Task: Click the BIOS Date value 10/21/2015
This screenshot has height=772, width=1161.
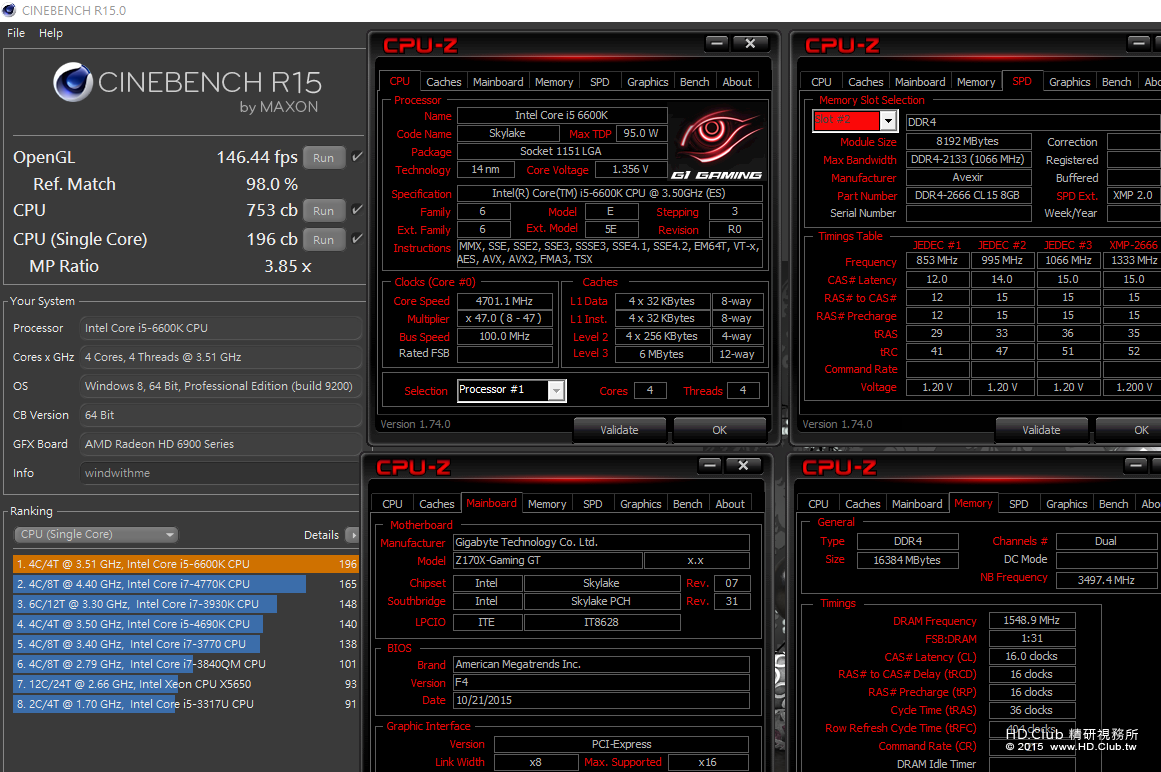Action: click(601, 700)
